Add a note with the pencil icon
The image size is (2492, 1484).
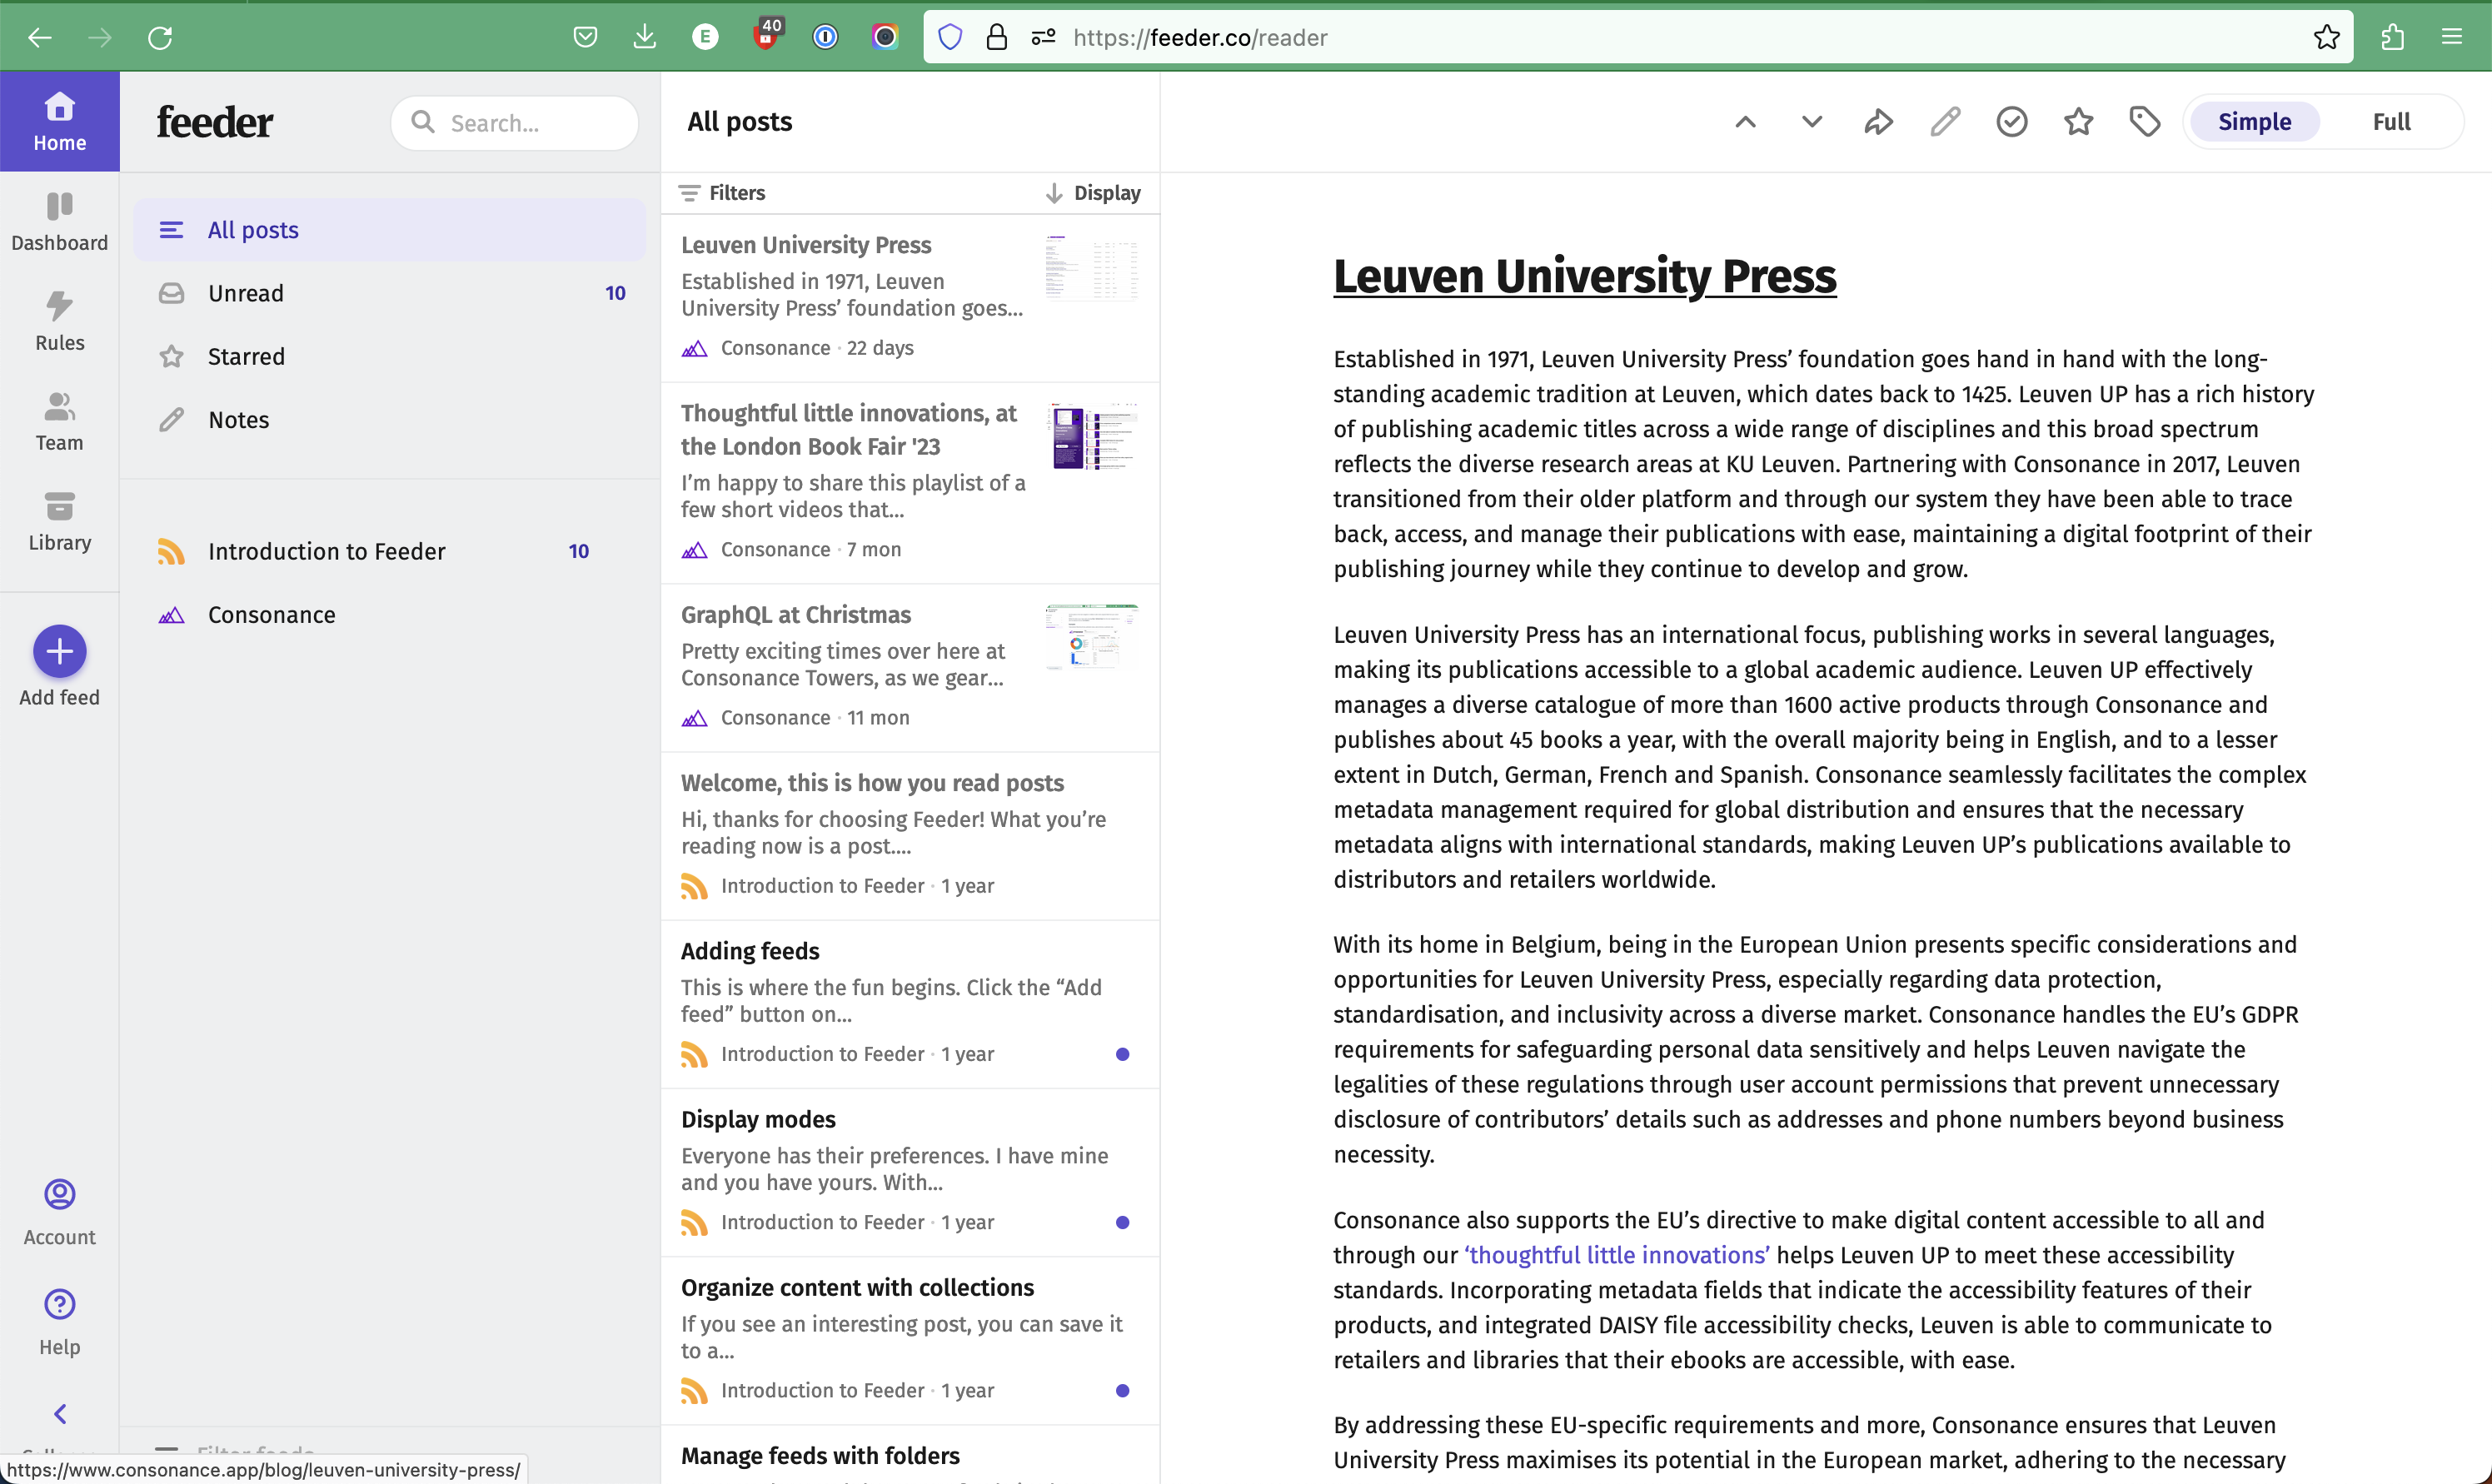click(1945, 122)
